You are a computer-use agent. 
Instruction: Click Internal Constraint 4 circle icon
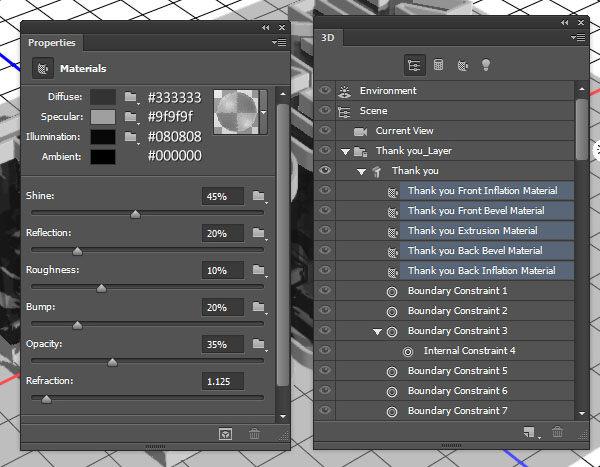[x=408, y=351]
